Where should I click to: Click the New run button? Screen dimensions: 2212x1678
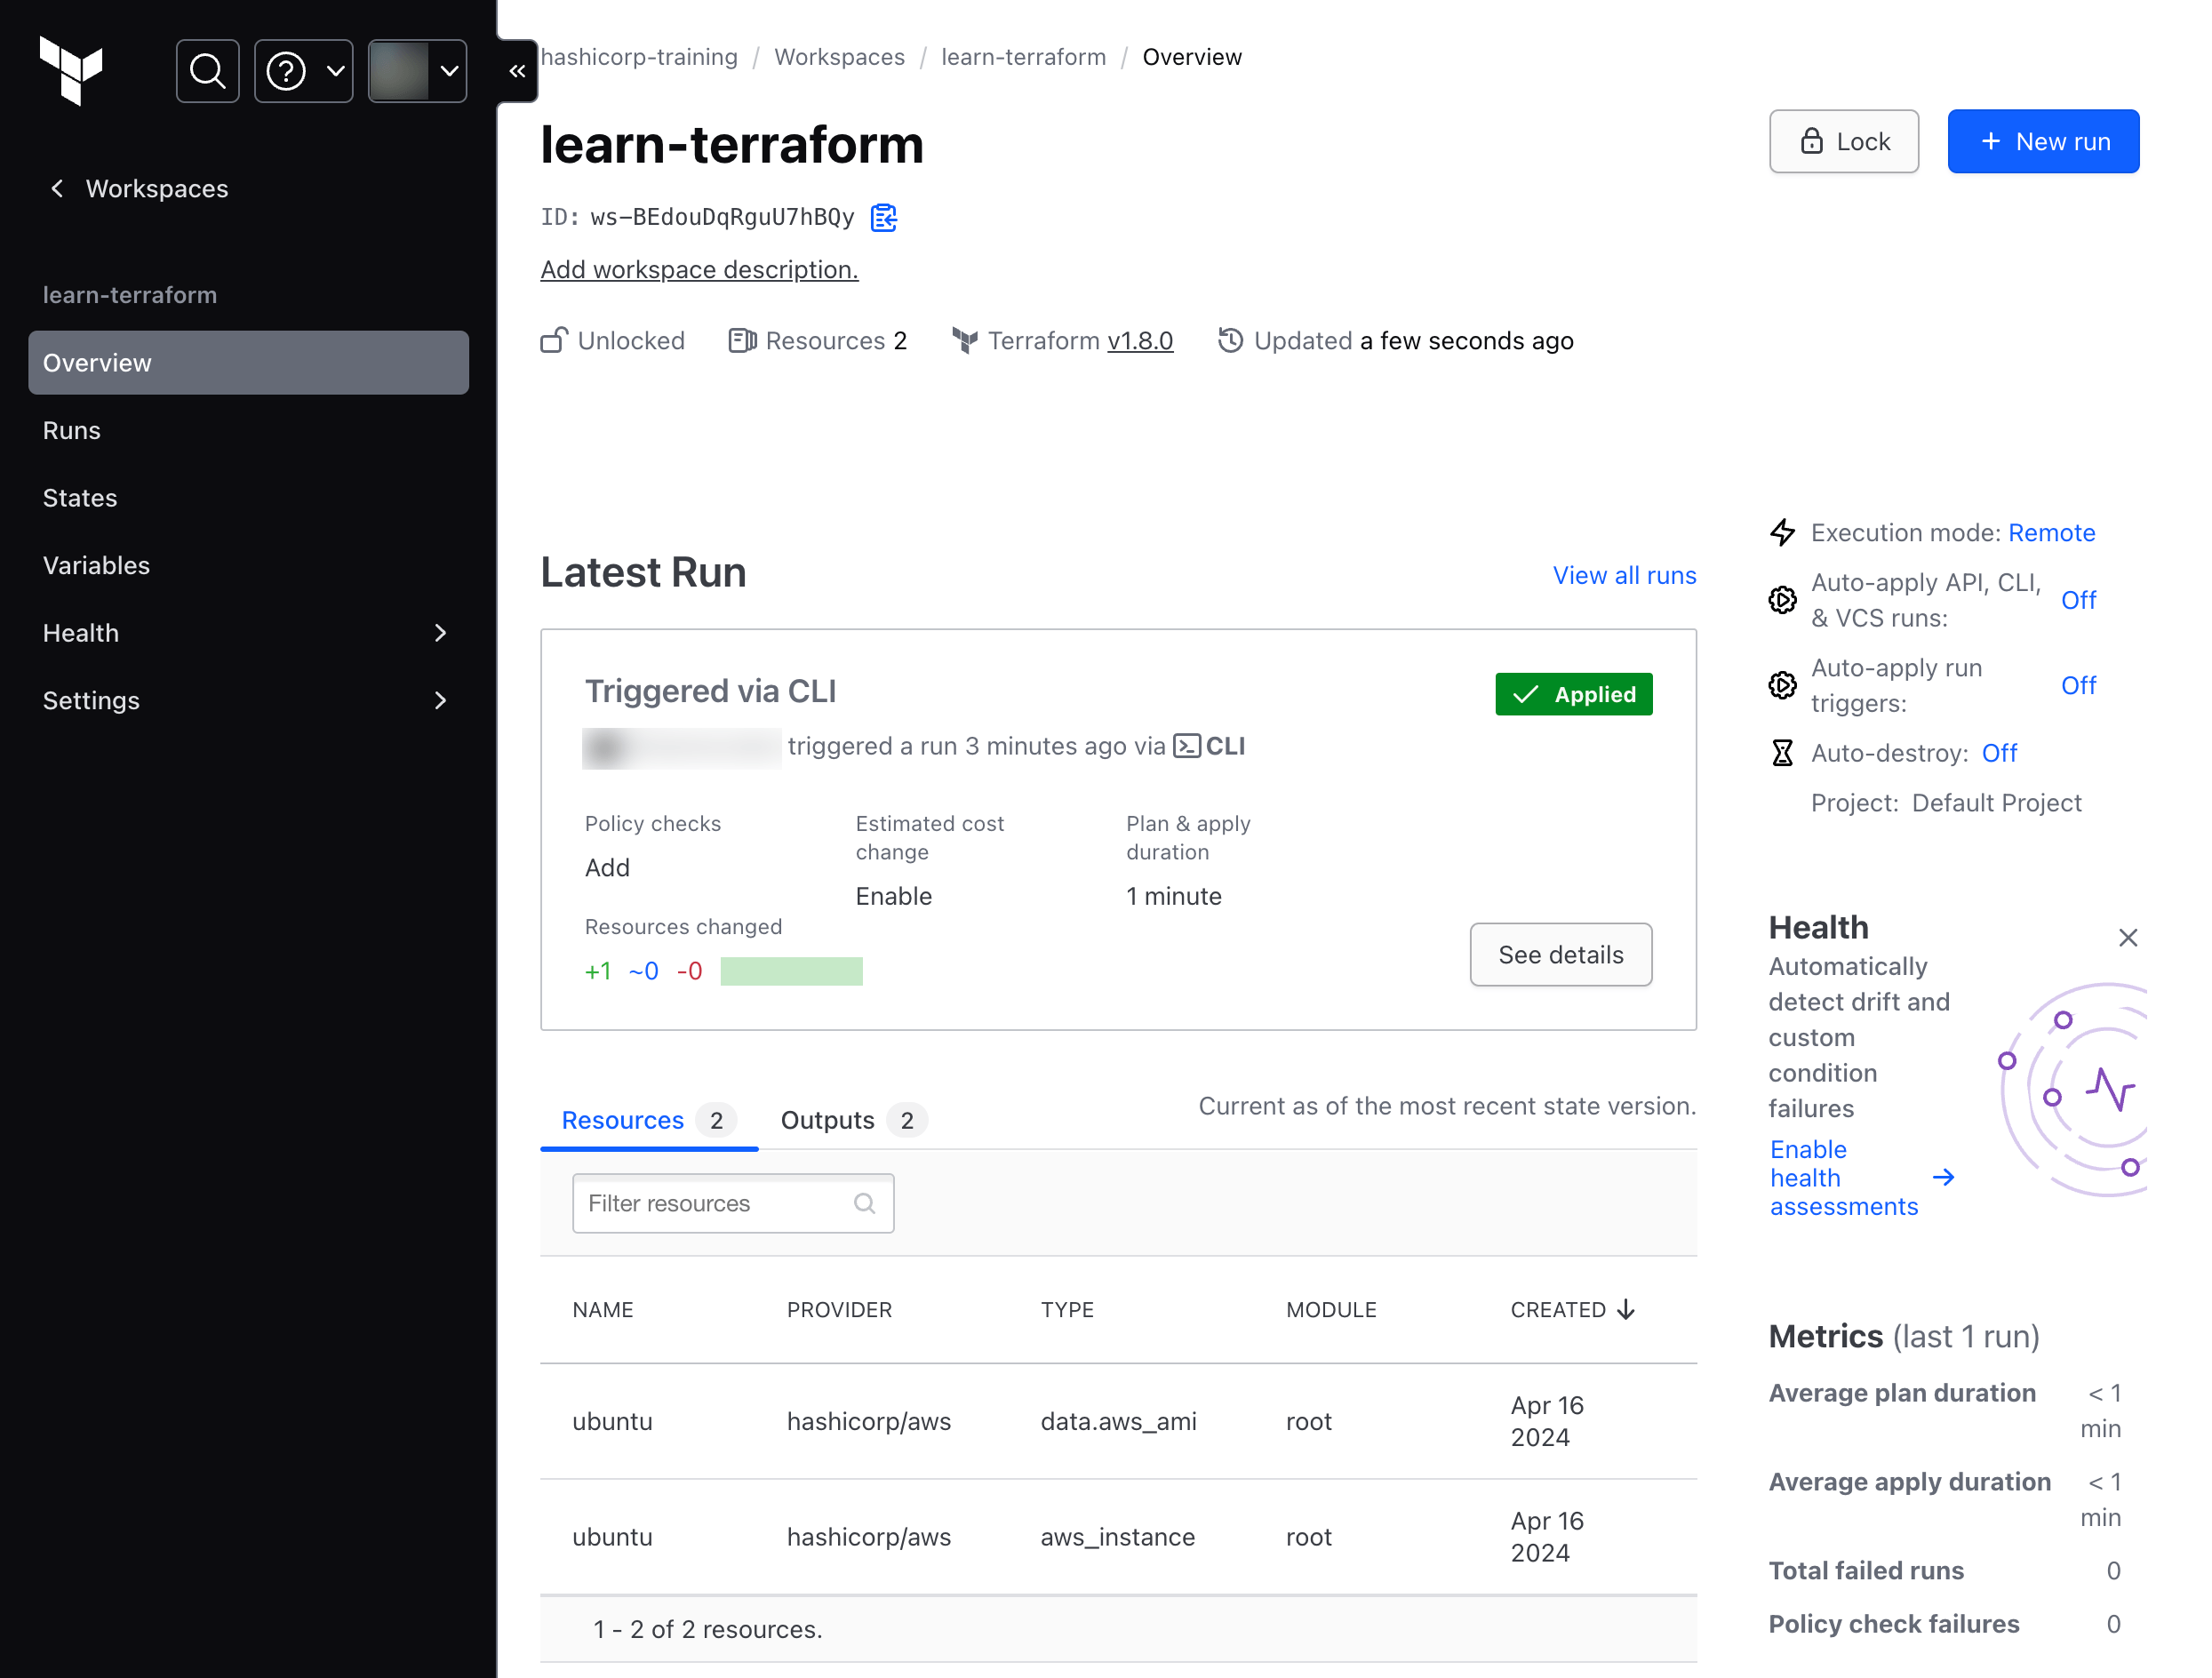coord(2043,141)
